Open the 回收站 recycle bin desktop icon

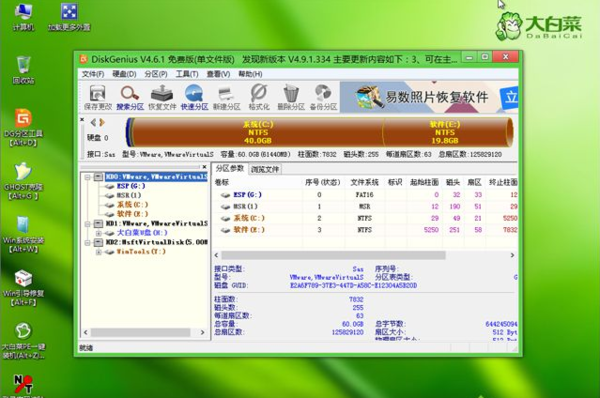(x=23, y=70)
